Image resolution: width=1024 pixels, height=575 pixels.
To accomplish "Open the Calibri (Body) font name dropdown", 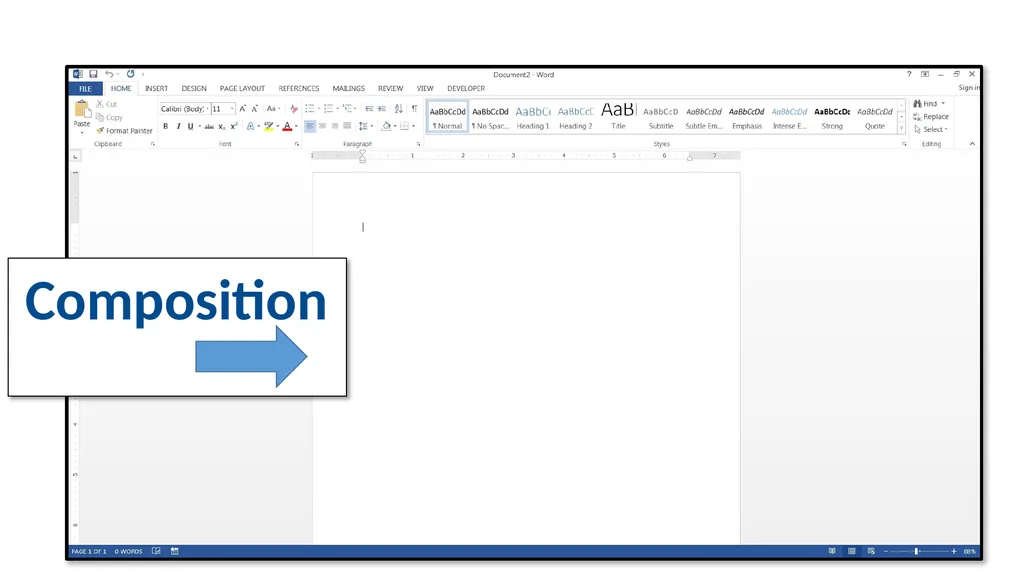I will (208, 109).
